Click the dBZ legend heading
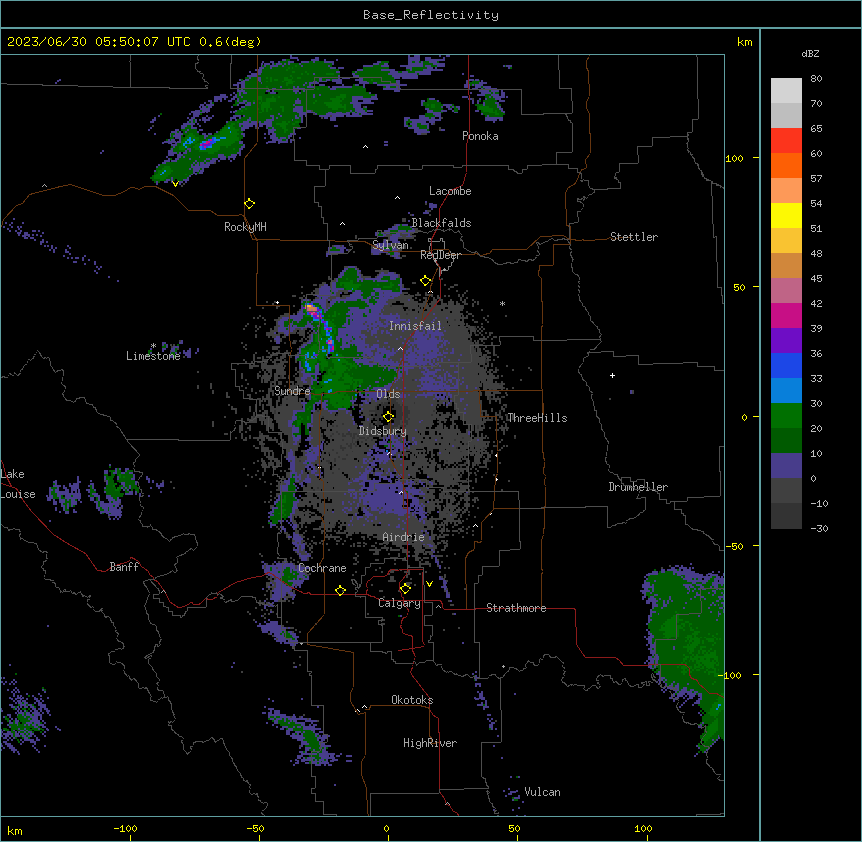This screenshot has width=862, height=842. click(x=810, y=53)
